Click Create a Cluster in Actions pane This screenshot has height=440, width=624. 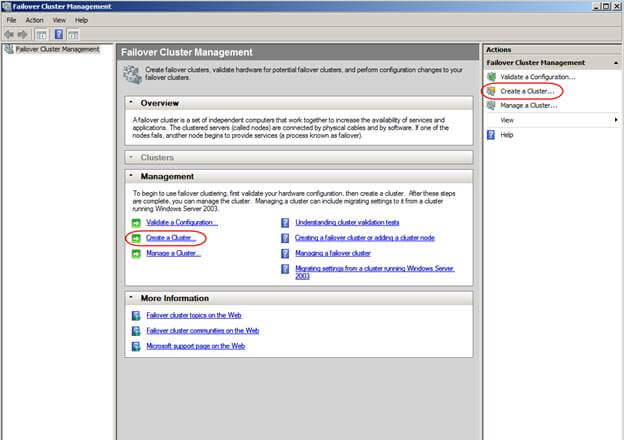pos(527,92)
